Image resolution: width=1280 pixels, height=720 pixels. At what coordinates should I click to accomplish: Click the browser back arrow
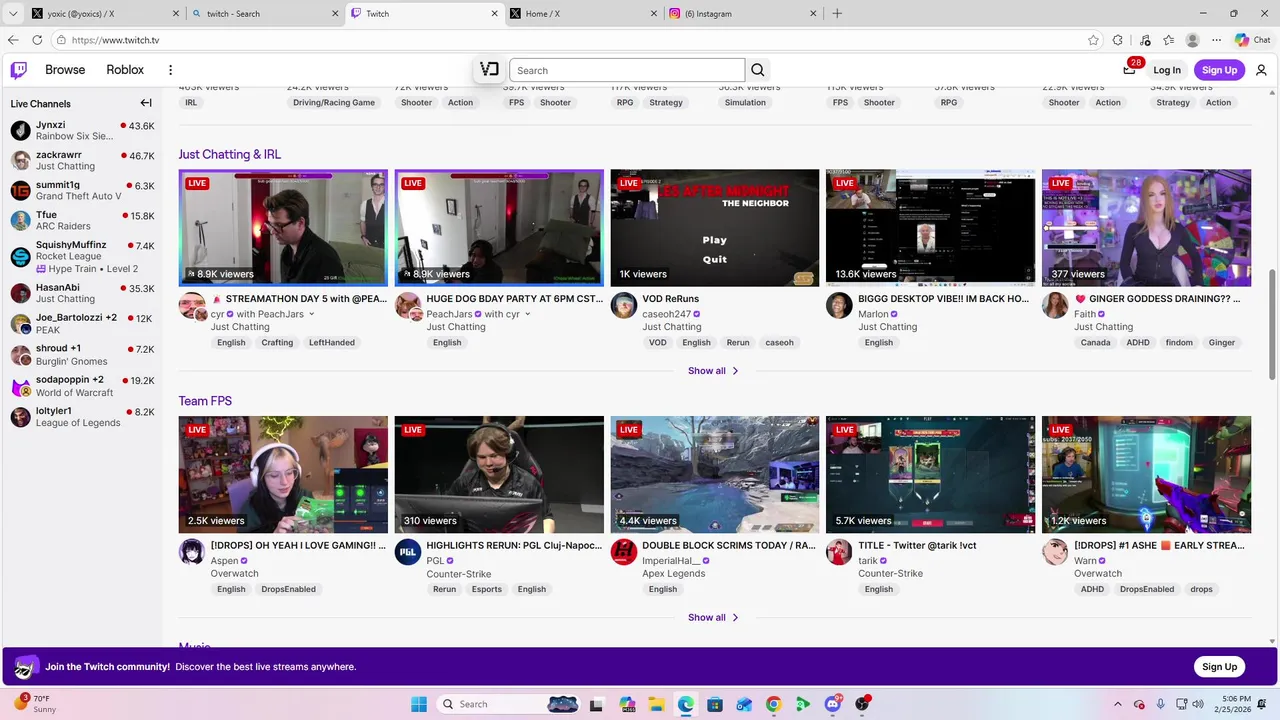13,40
